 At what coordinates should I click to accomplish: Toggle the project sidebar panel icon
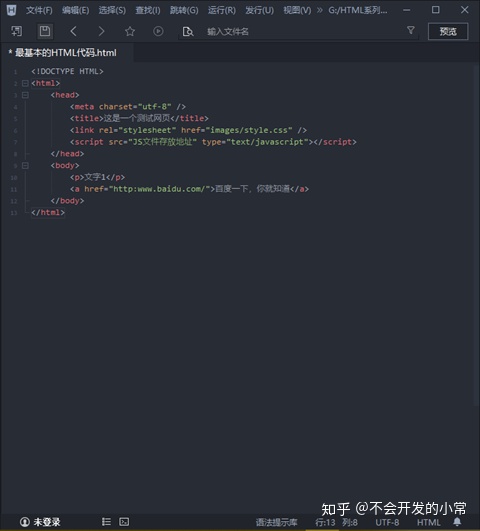[x=16, y=31]
